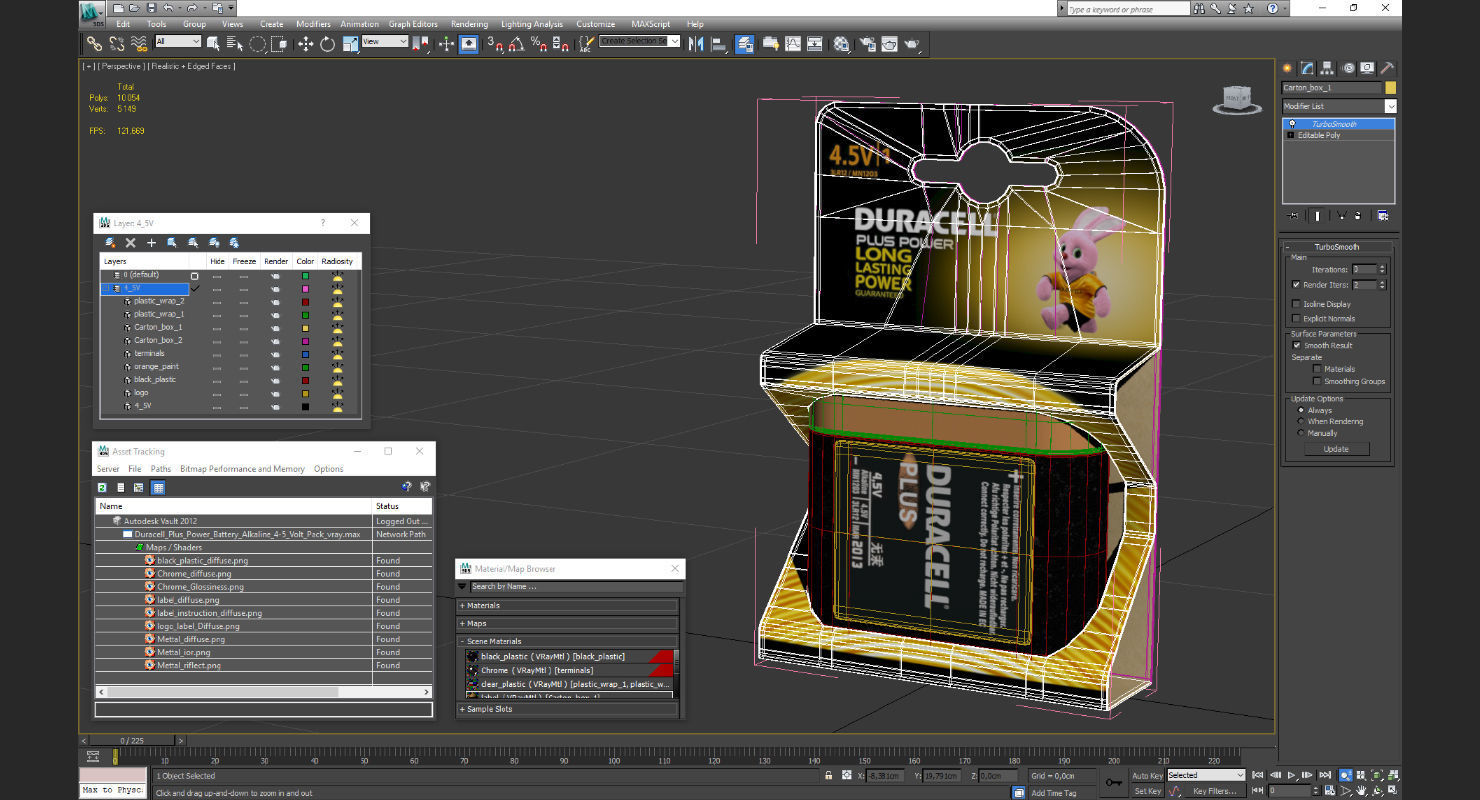Click the teapot Render Production icon
The width and height of the screenshot is (1480, 800).
(x=911, y=43)
